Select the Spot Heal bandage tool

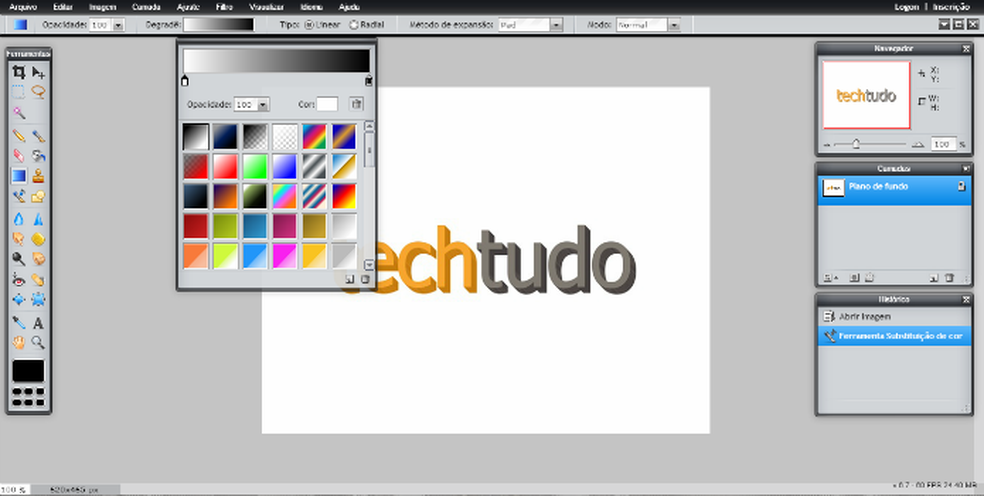38,279
